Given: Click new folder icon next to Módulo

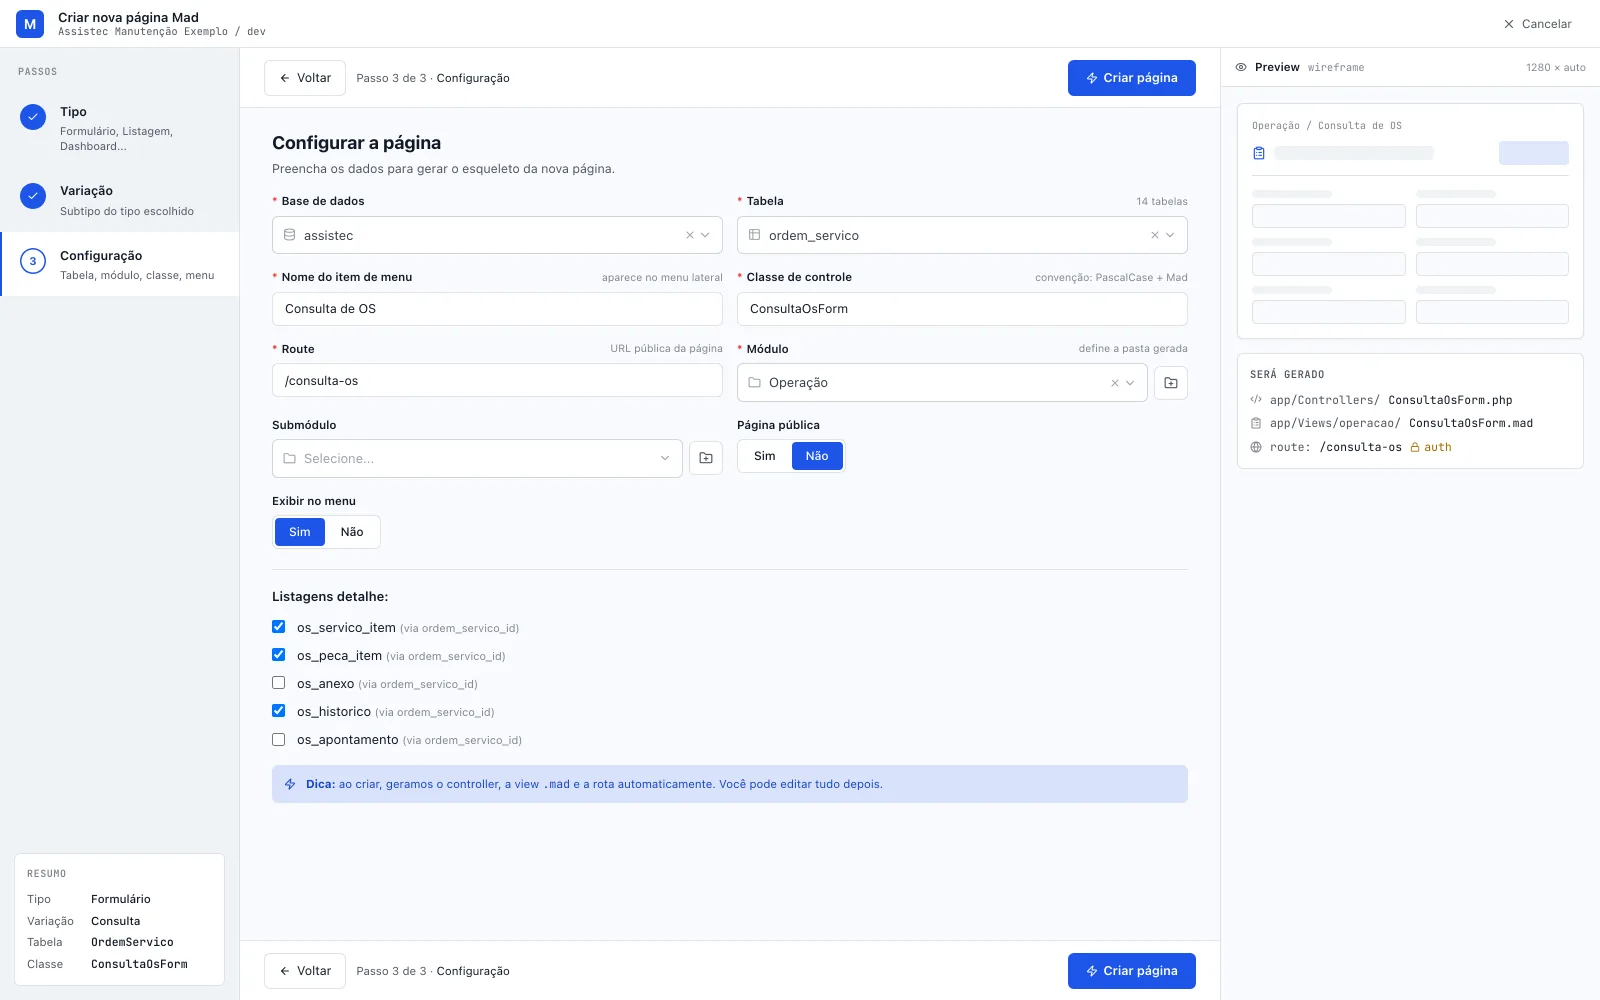Looking at the screenshot, I should 1171,383.
